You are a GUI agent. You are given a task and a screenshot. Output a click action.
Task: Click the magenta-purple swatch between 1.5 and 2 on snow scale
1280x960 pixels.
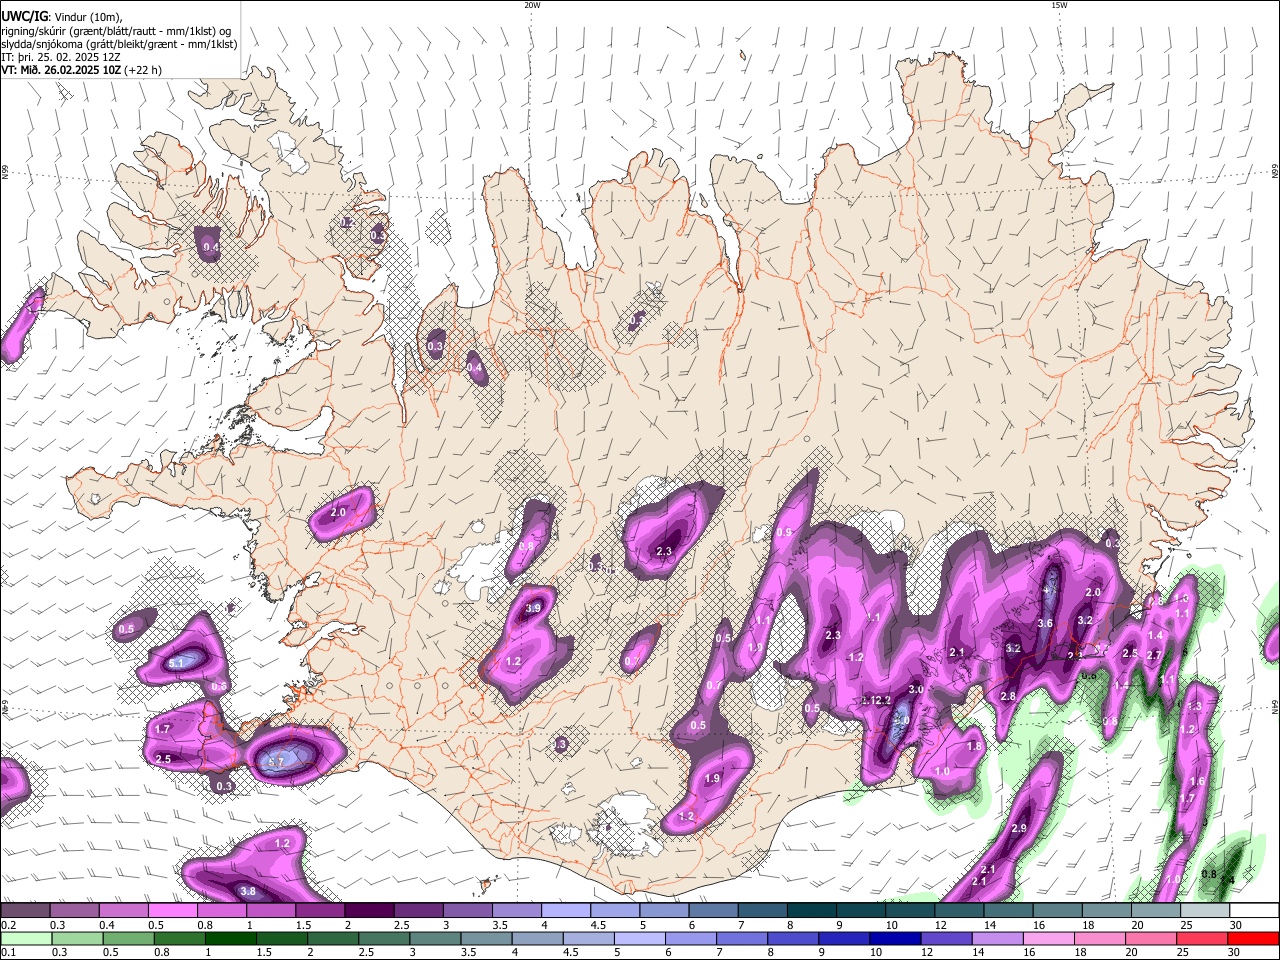(x=319, y=910)
